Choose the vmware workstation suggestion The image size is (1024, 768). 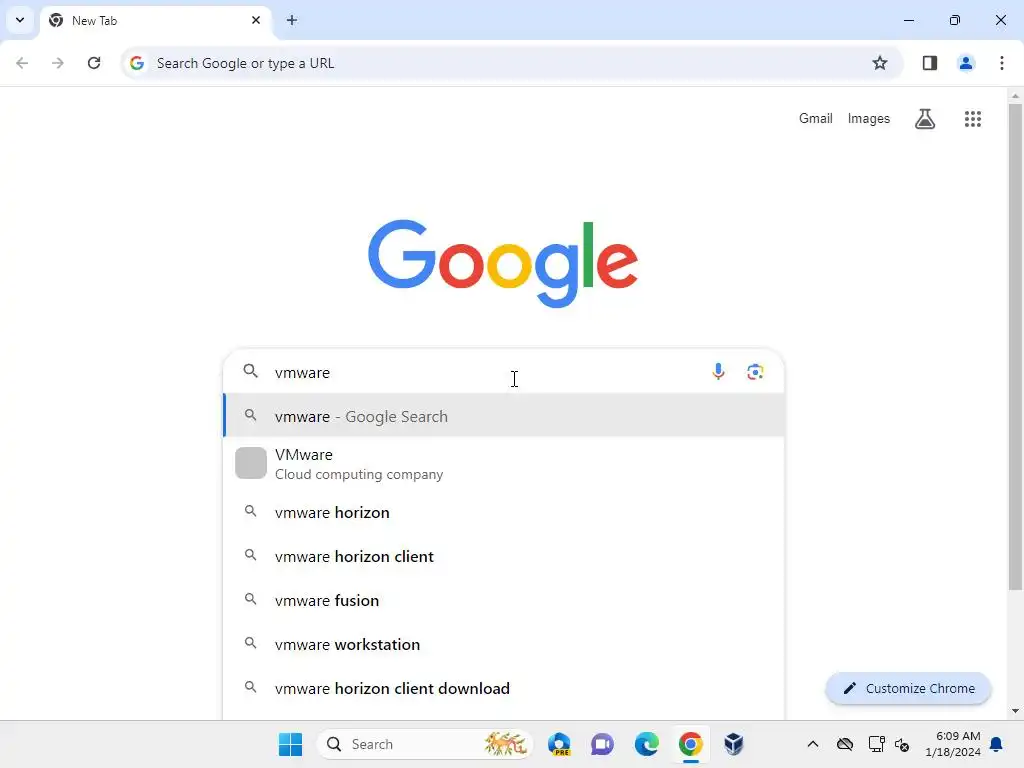click(504, 644)
